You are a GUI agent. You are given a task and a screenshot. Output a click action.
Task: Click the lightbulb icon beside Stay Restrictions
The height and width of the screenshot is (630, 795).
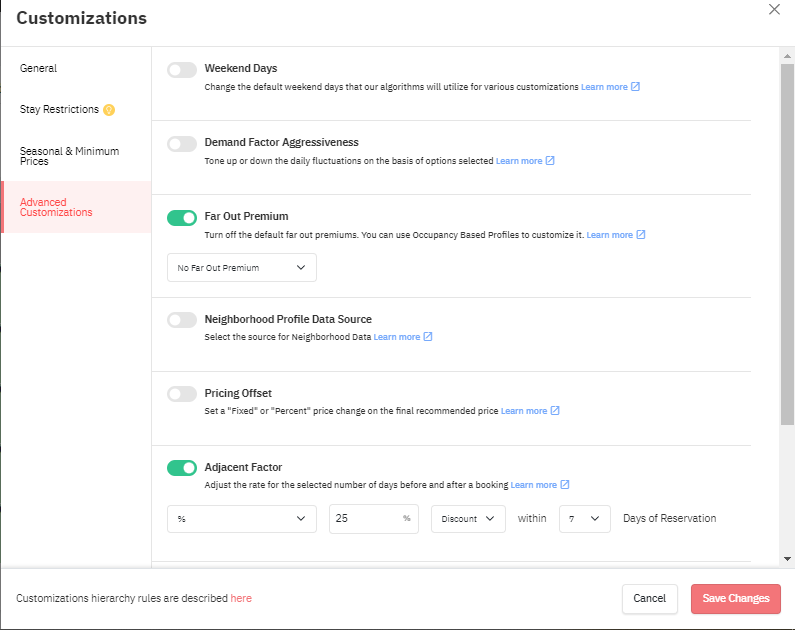click(x=109, y=109)
